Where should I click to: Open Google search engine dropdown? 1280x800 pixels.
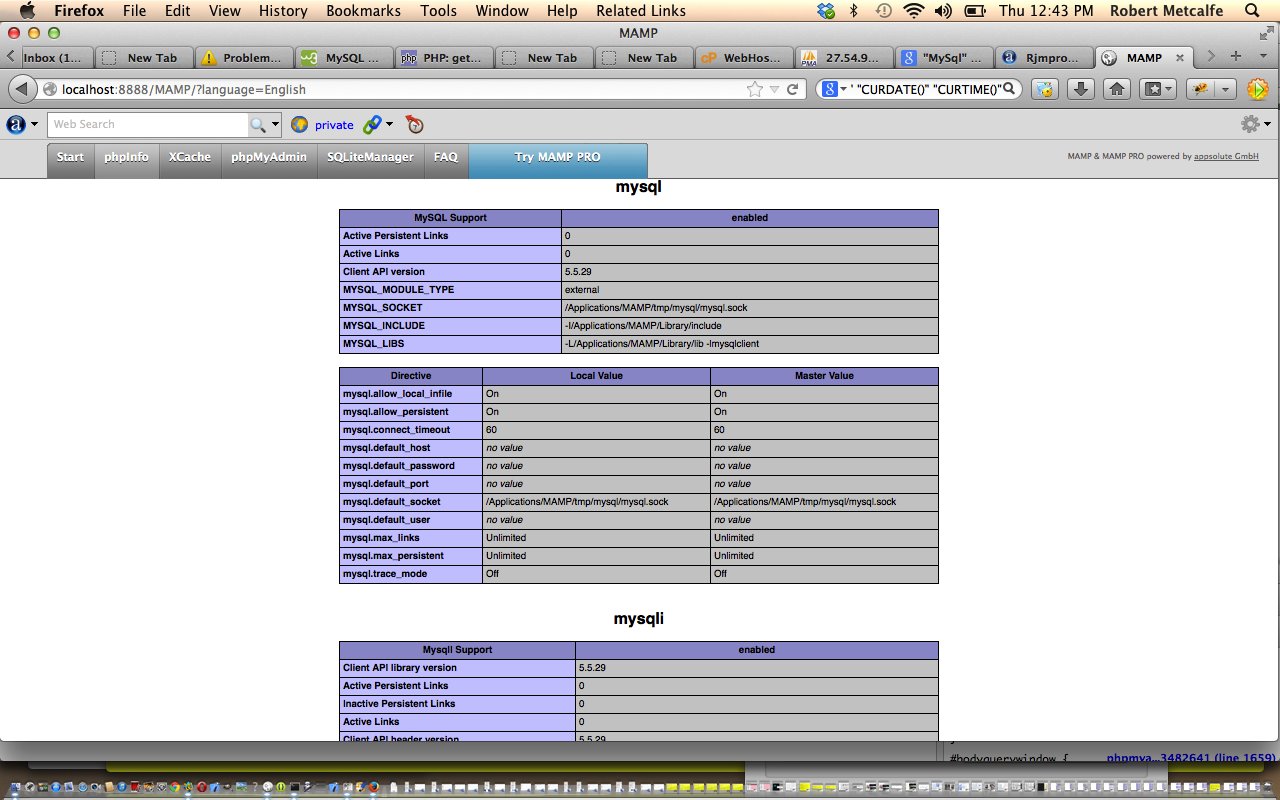click(843, 89)
